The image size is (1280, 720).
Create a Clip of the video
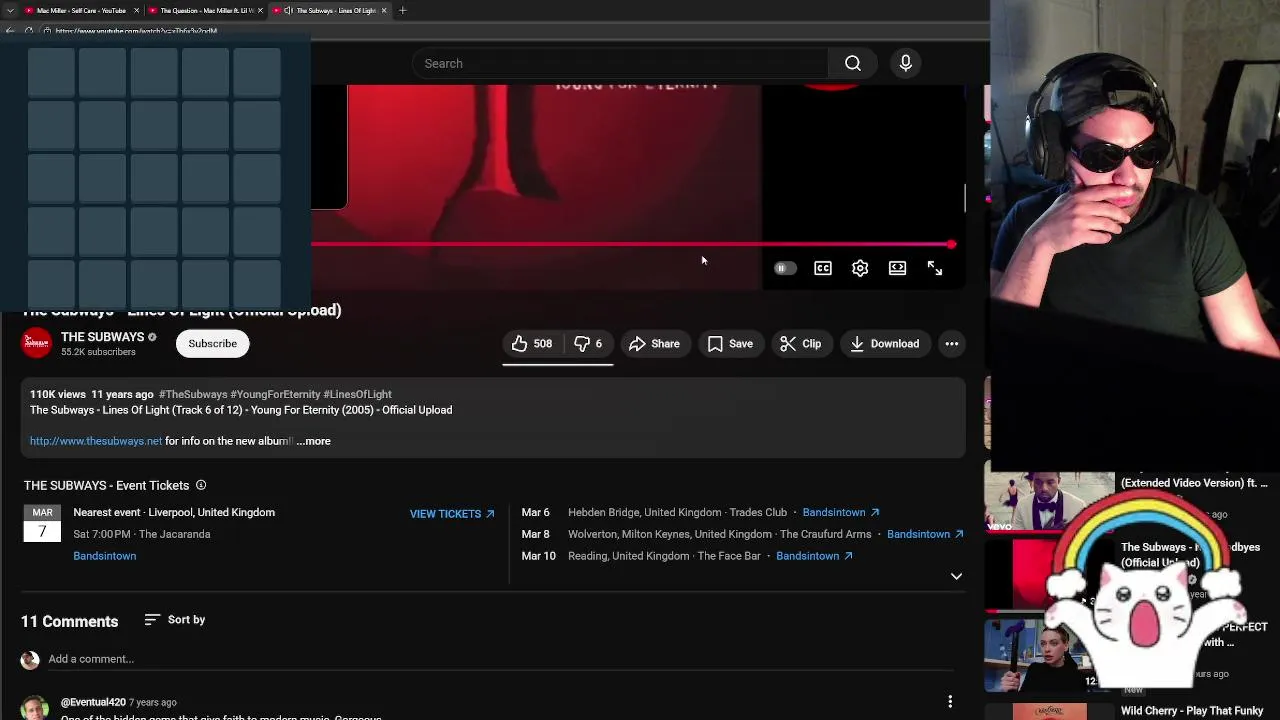point(801,344)
